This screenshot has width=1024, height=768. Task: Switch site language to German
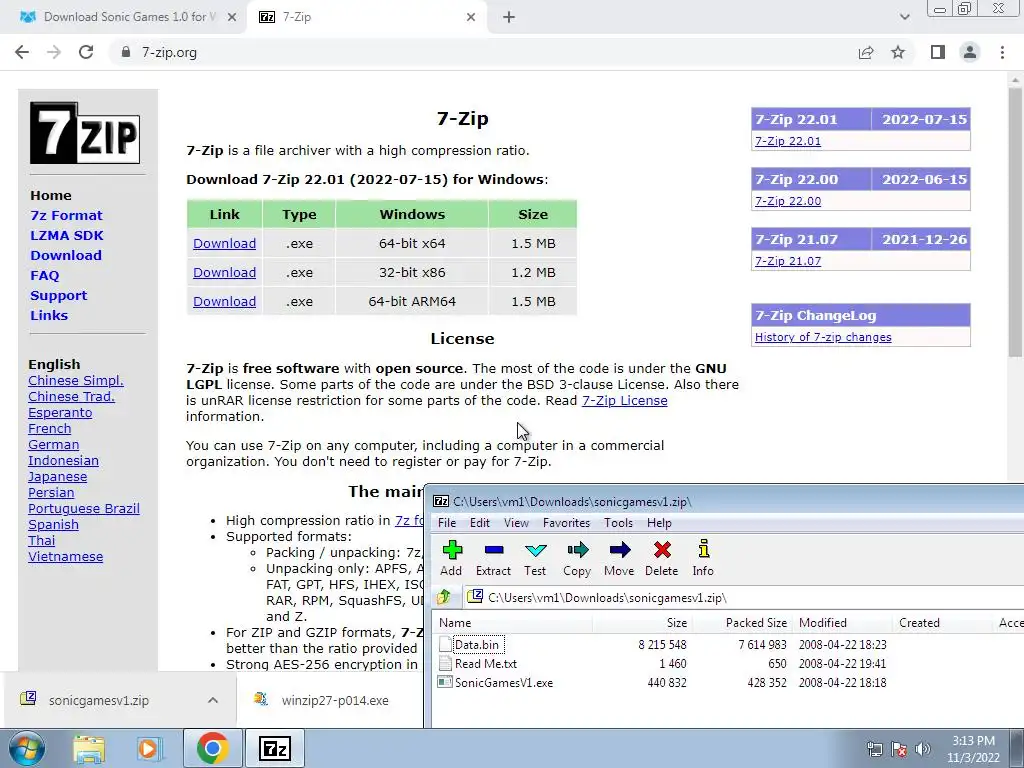tap(54, 445)
